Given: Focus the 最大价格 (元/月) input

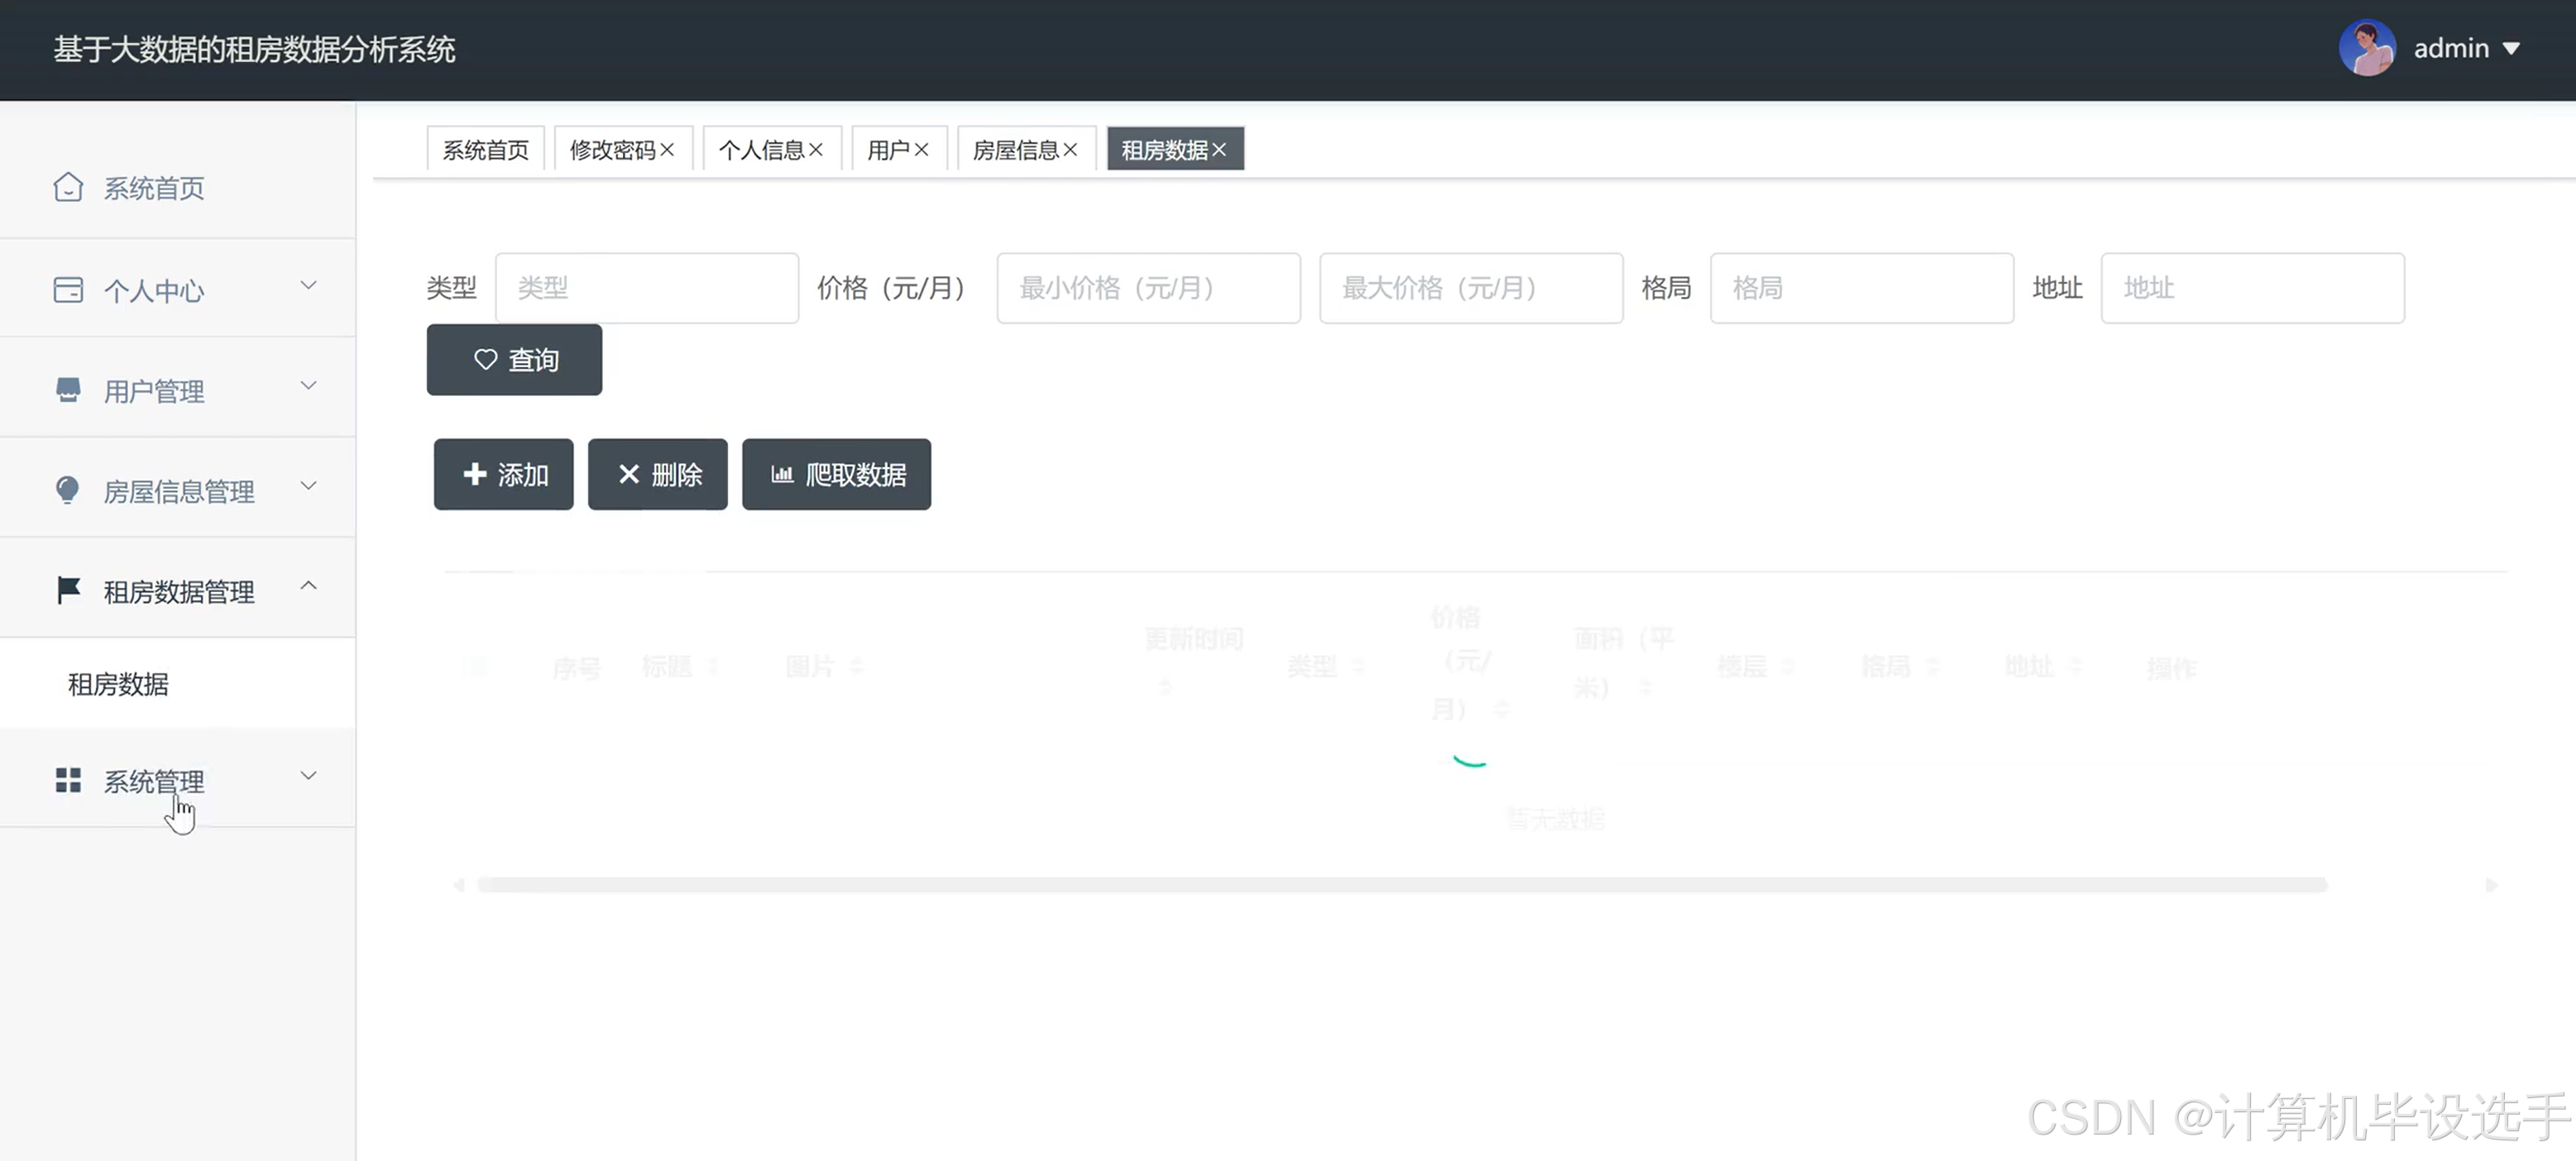Looking at the screenshot, I should coord(1471,288).
